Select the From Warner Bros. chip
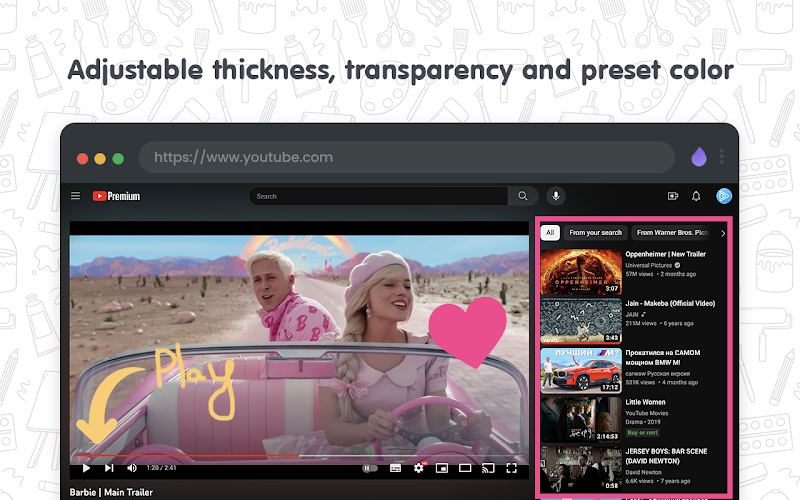This screenshot has height=500, width=800. (x=672, y=233)
